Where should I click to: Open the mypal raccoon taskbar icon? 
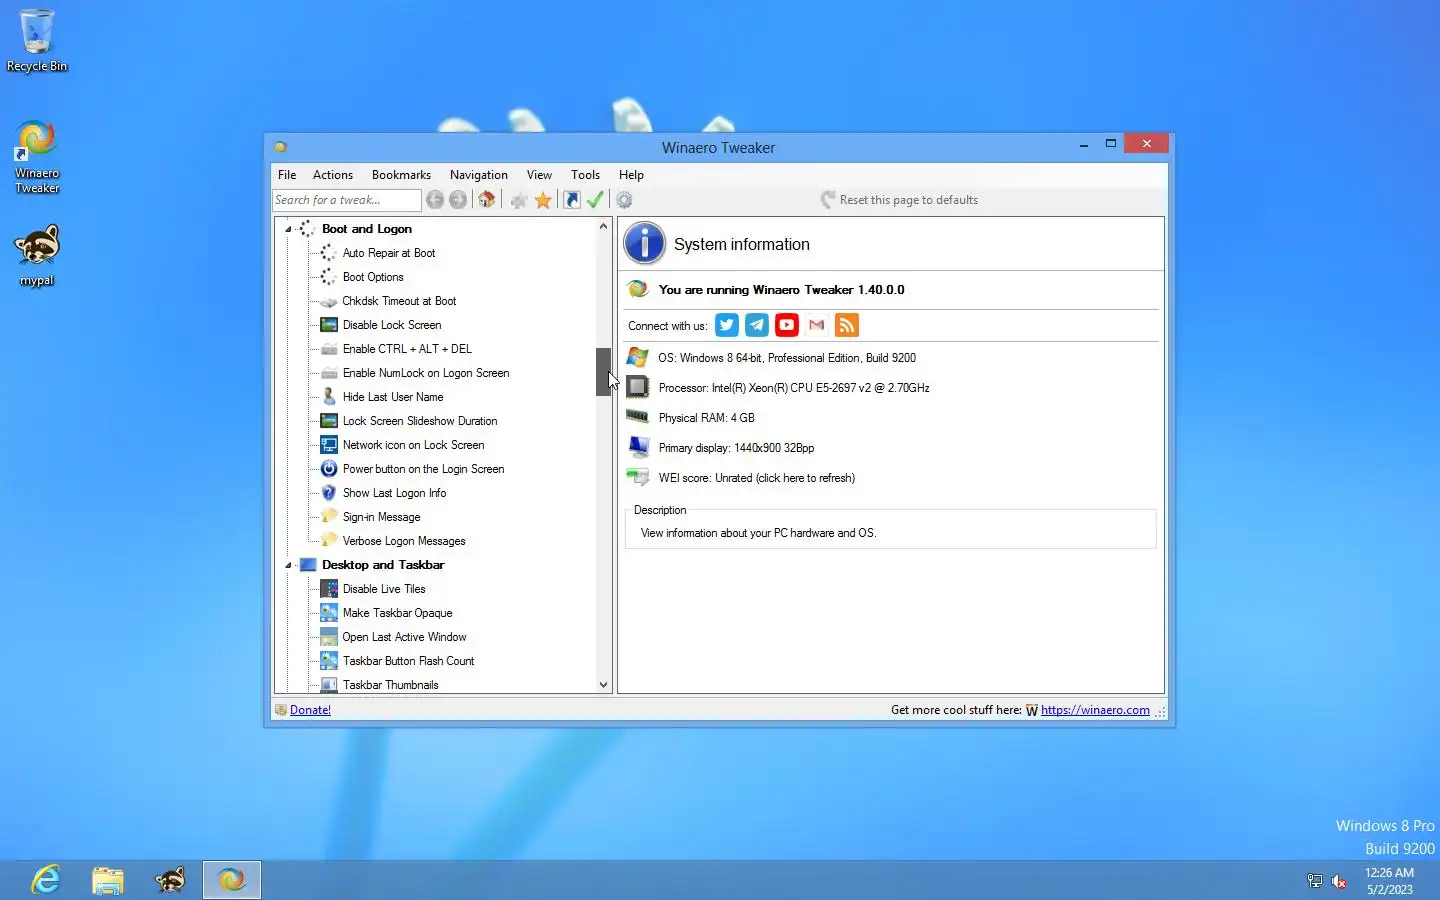[170, 880]
